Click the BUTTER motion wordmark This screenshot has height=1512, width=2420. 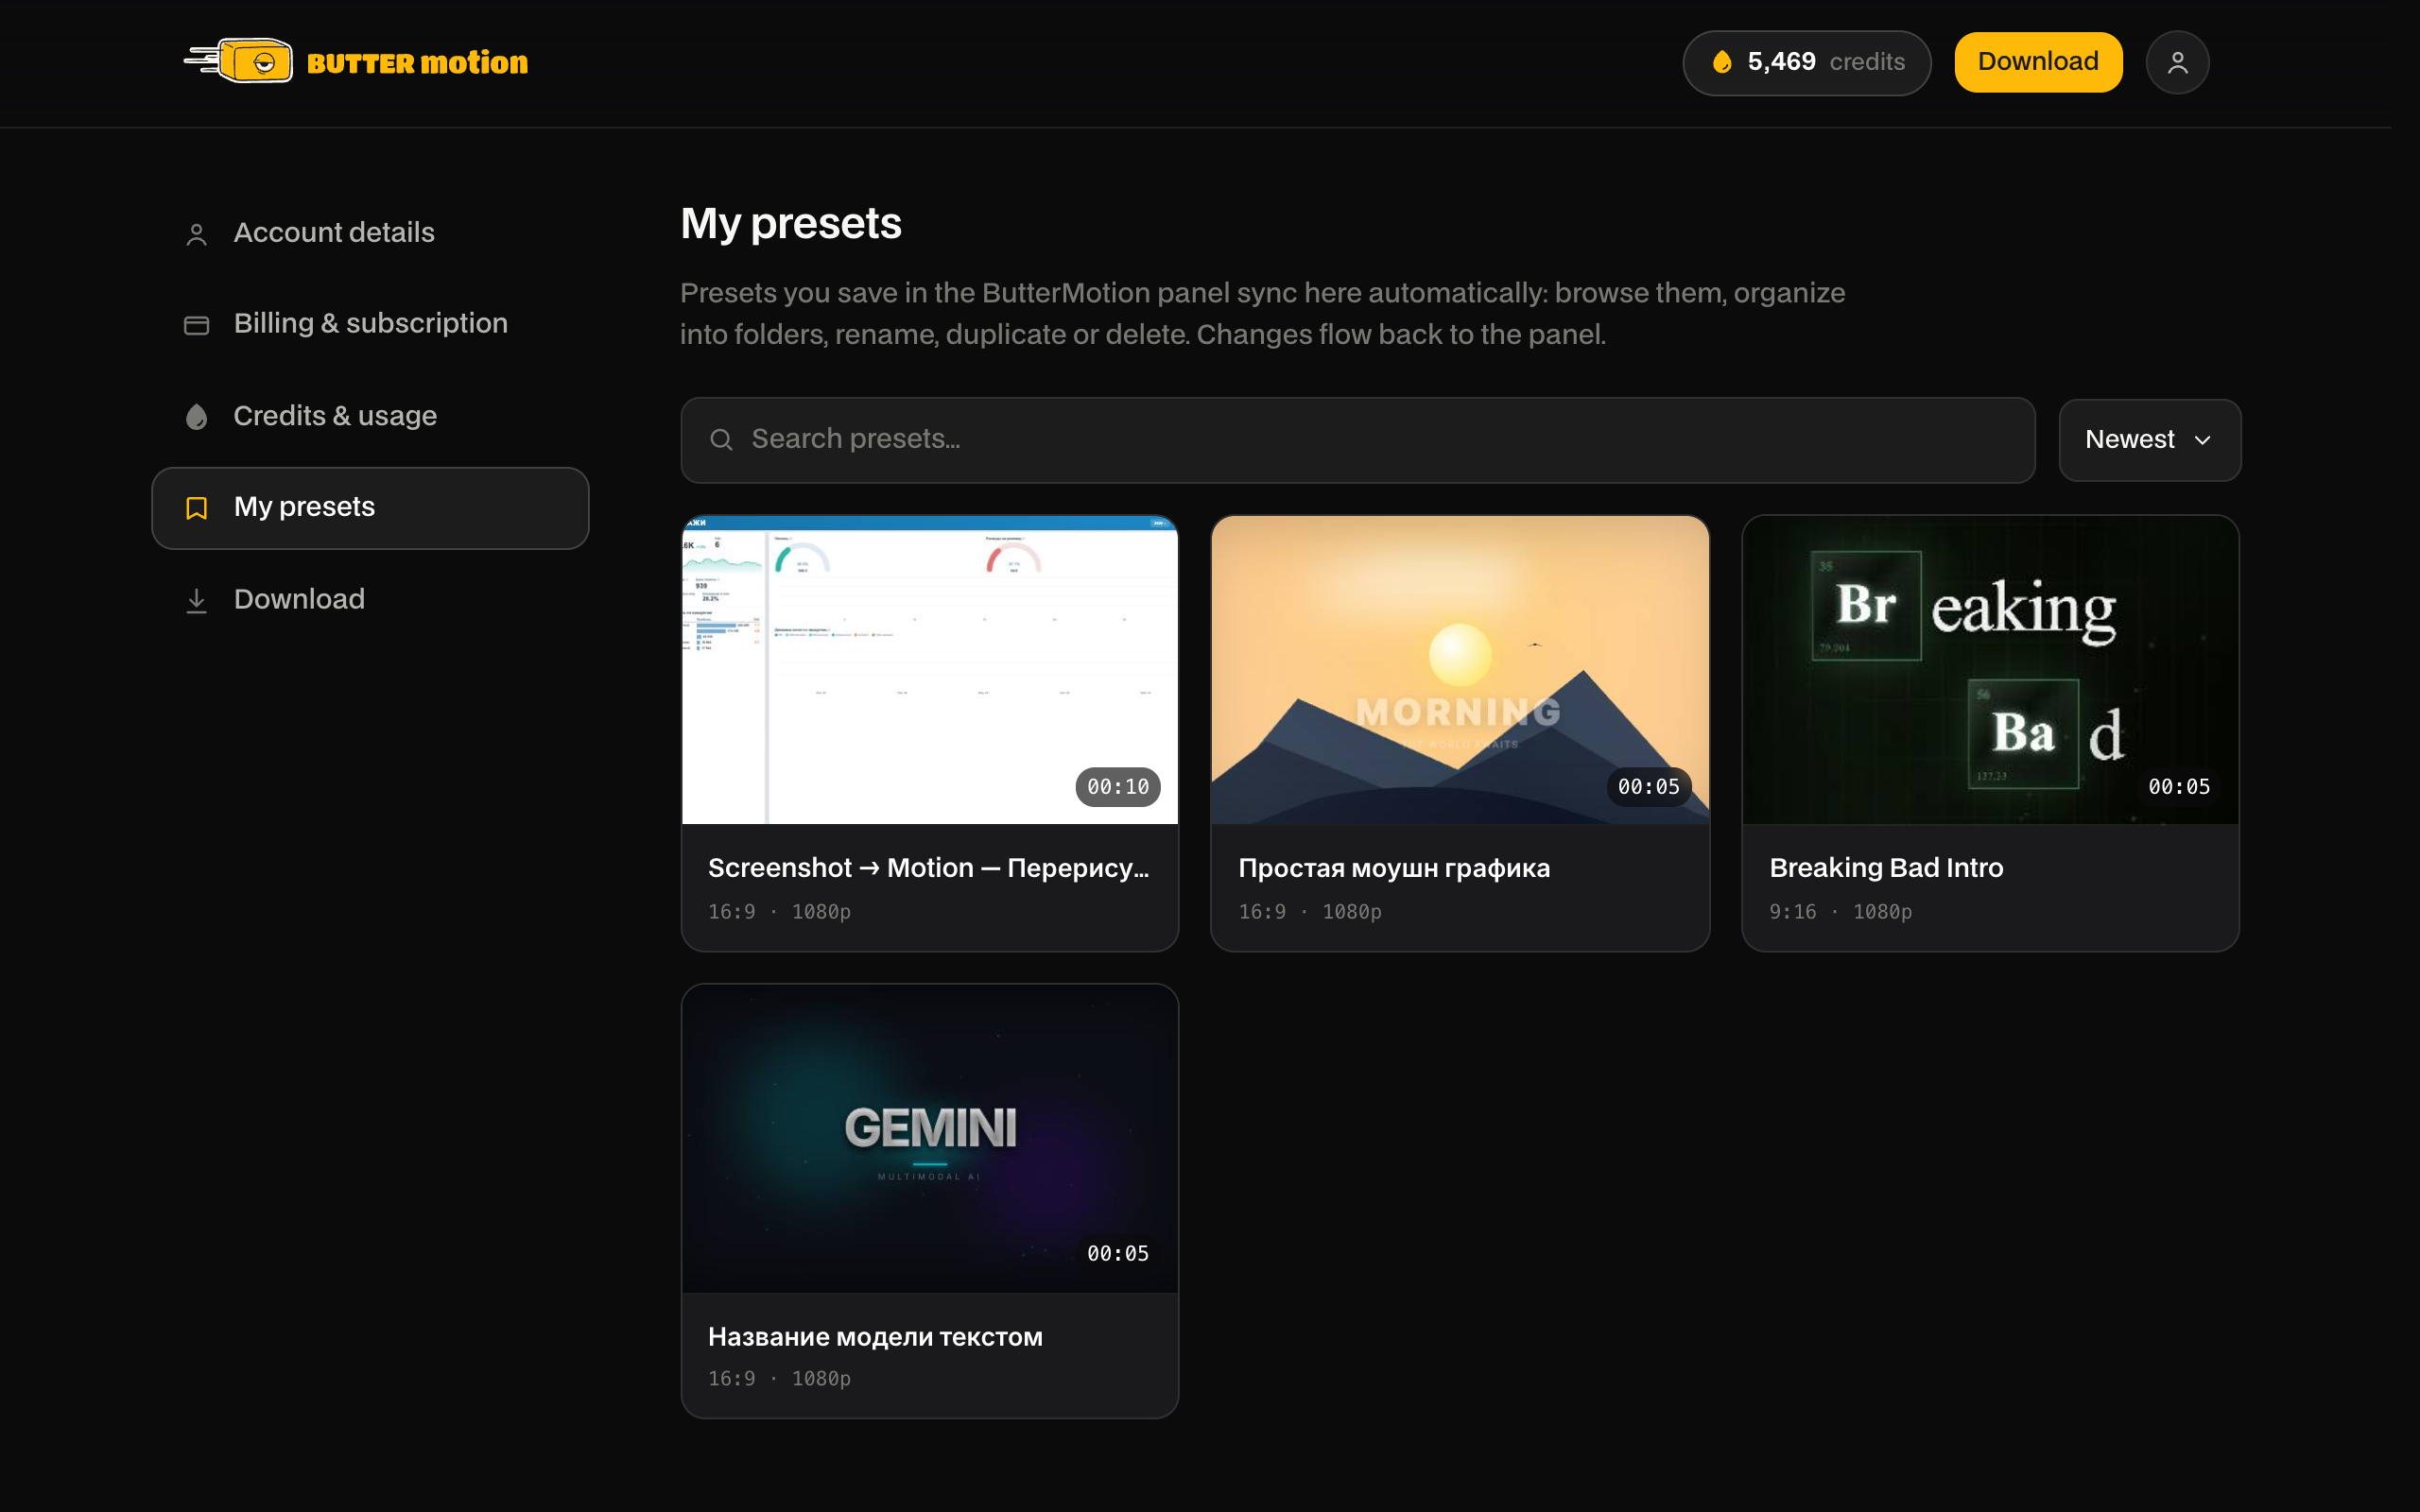(418, 63)
